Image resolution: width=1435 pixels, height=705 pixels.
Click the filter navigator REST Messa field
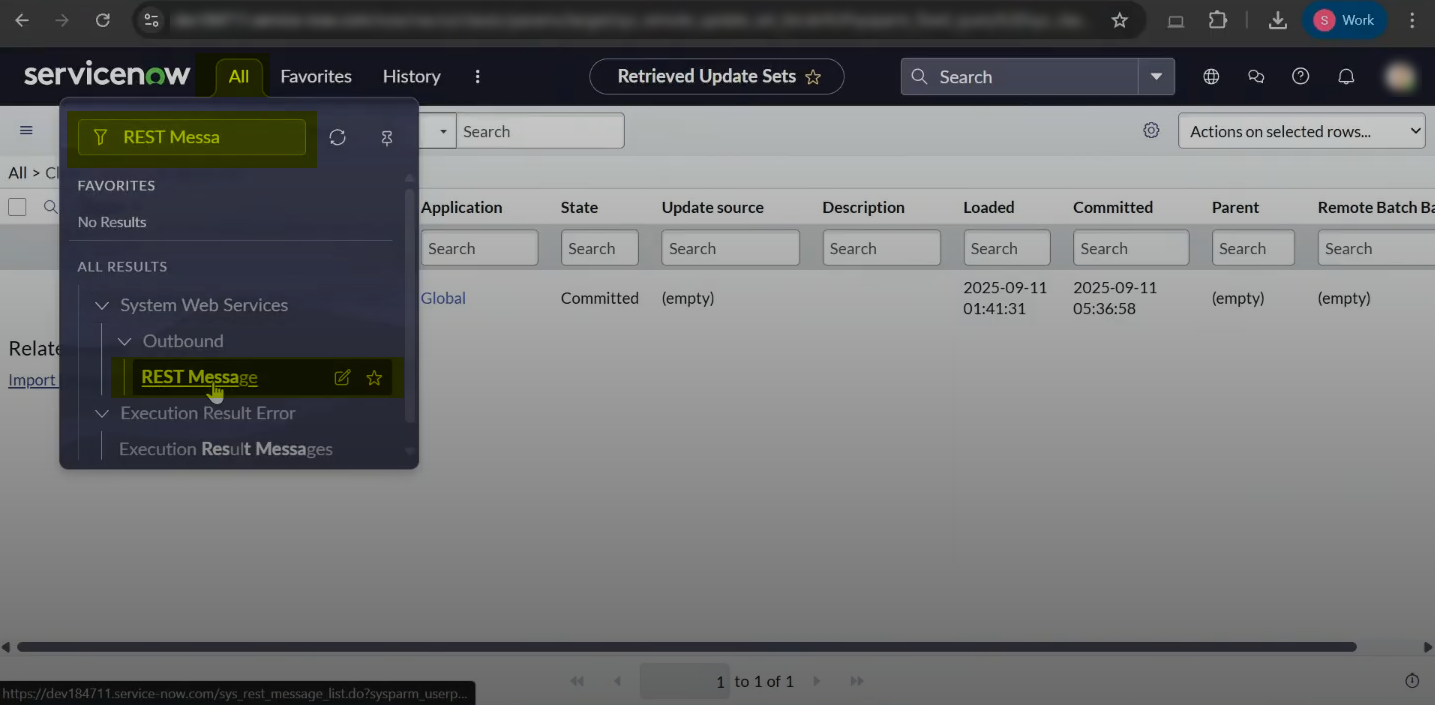(192, 137)
